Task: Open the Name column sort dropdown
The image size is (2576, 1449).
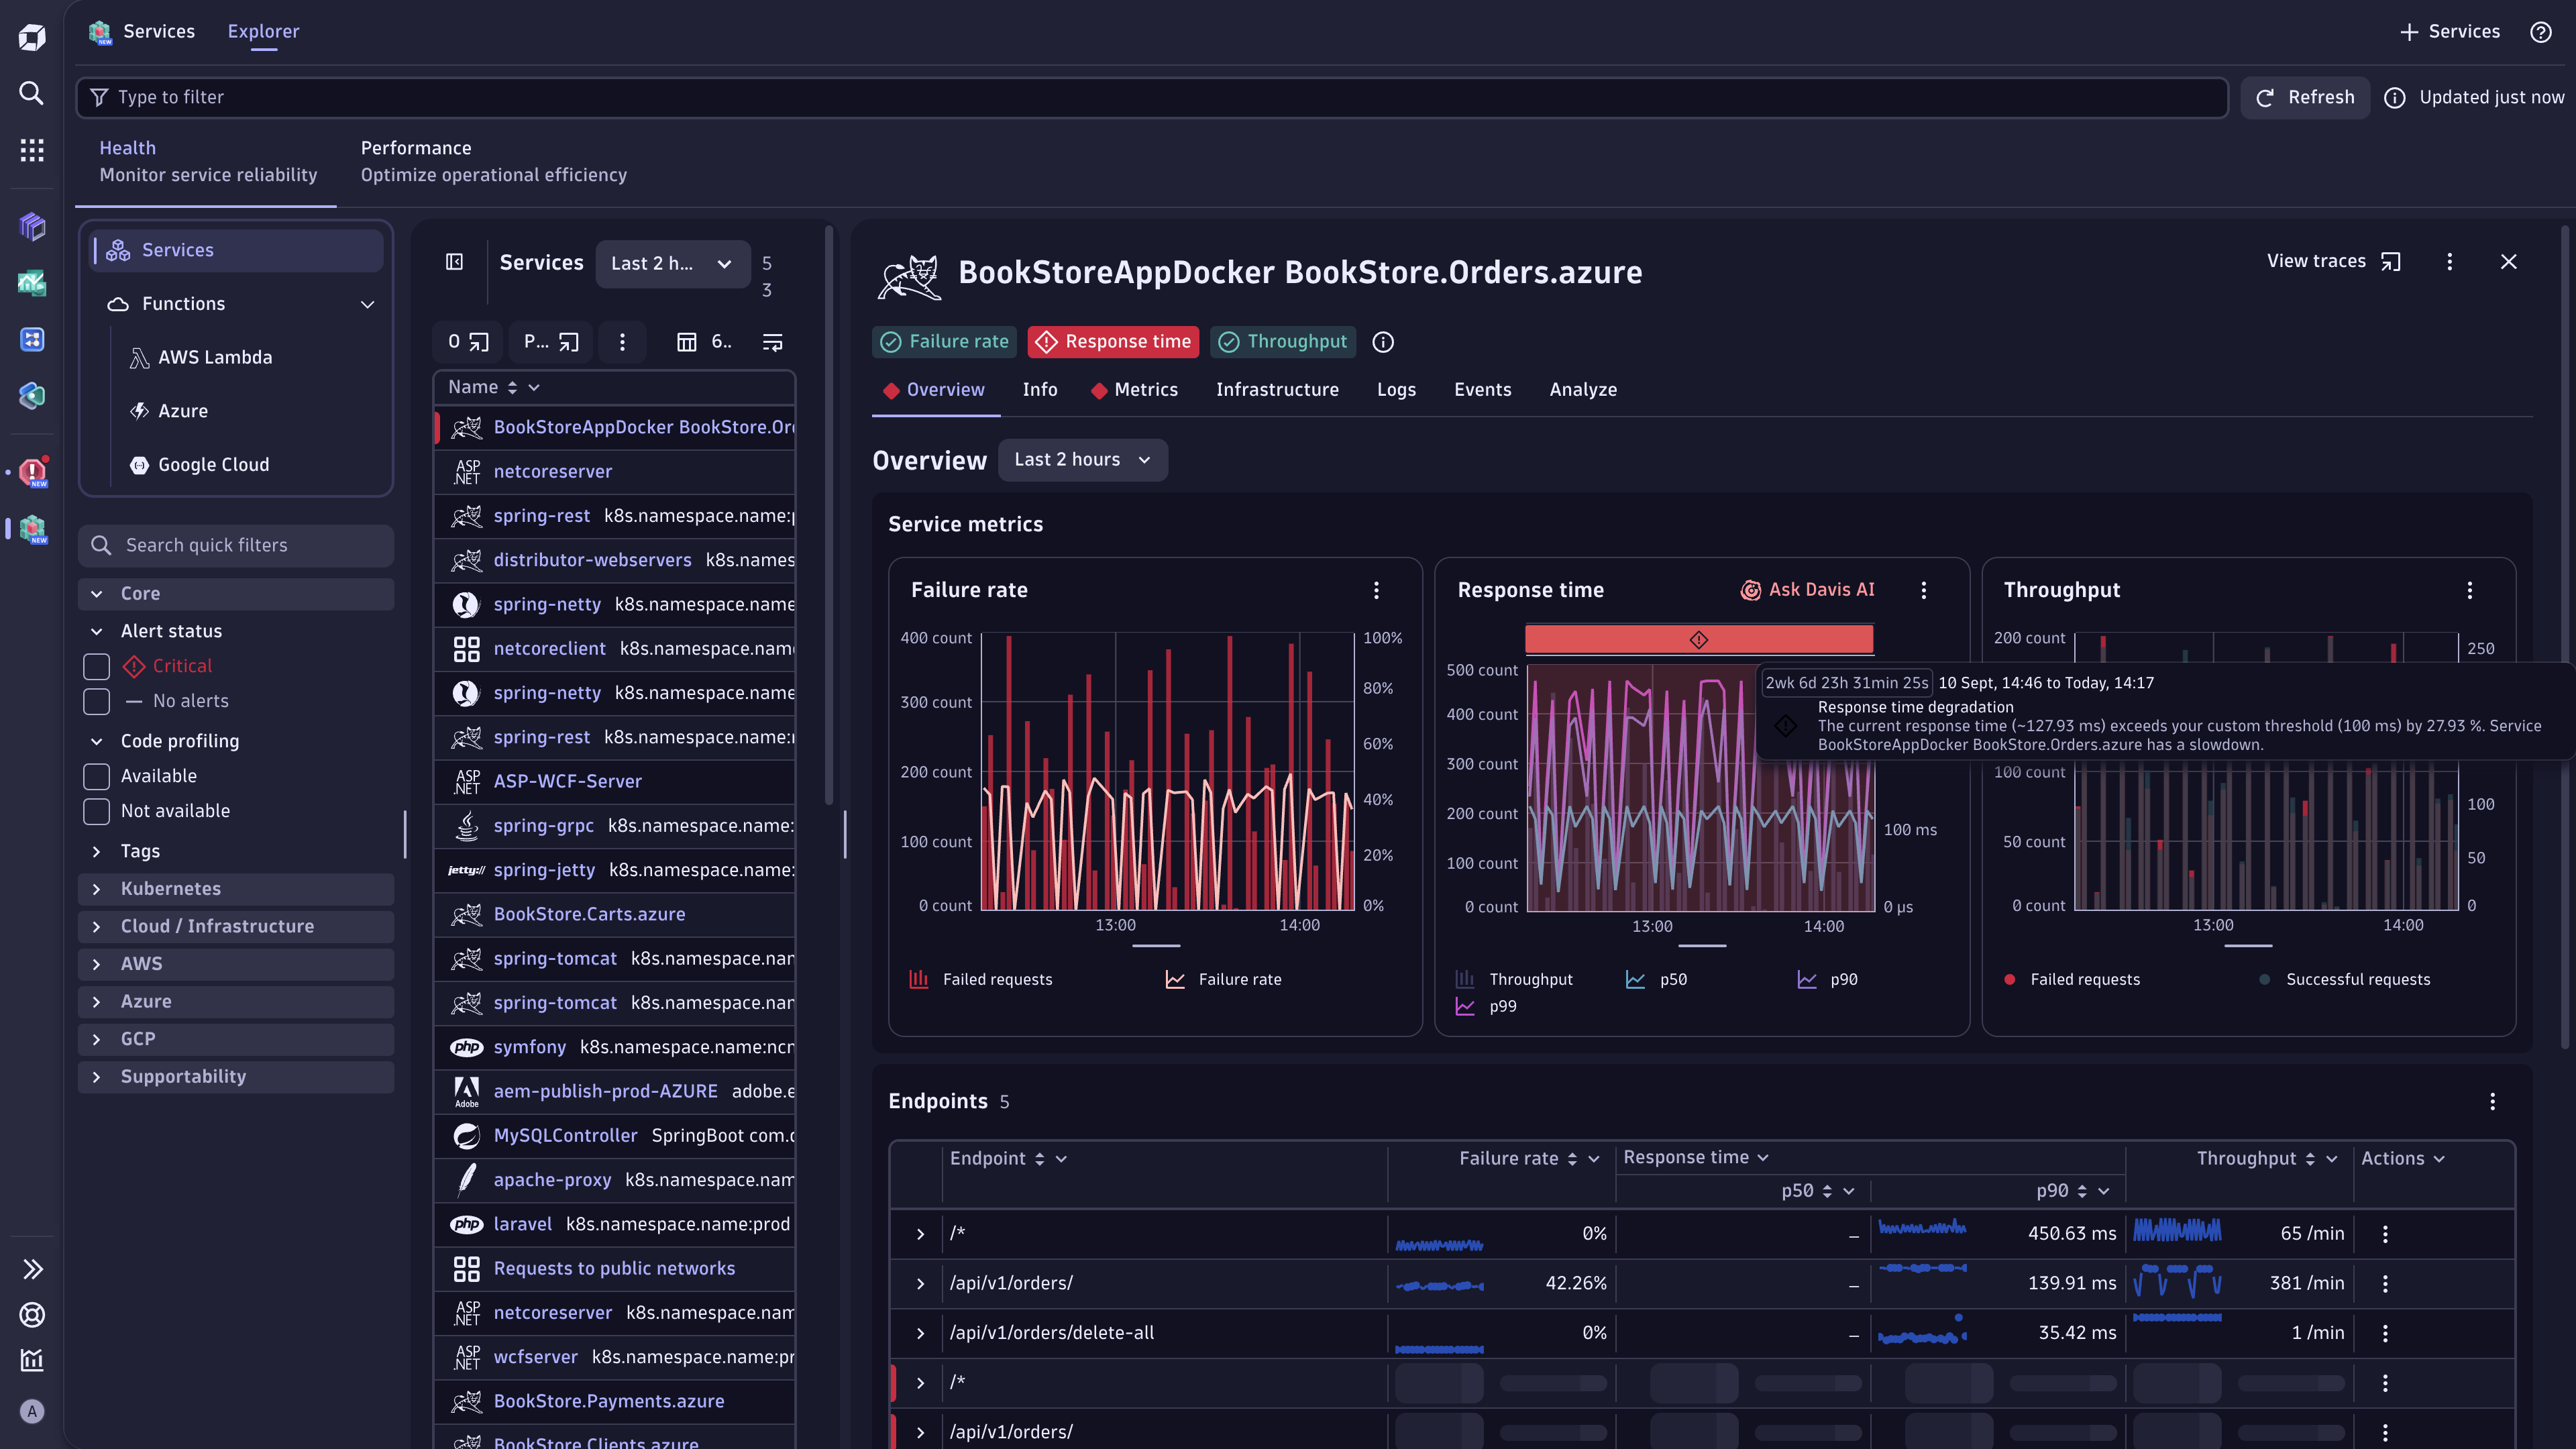Action: 533,387
